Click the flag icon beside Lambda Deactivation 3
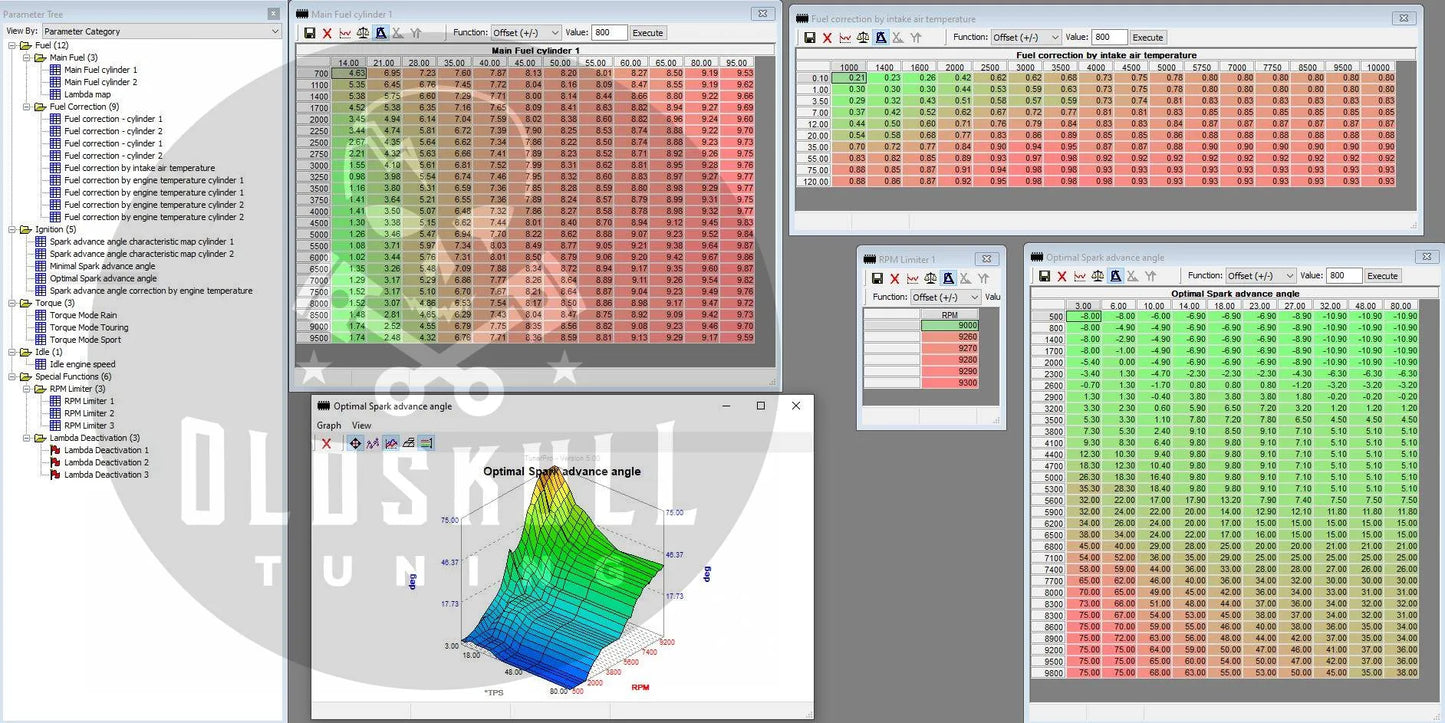The height and width of the screenshot is (723, 1445). click(x=55, y=475)
